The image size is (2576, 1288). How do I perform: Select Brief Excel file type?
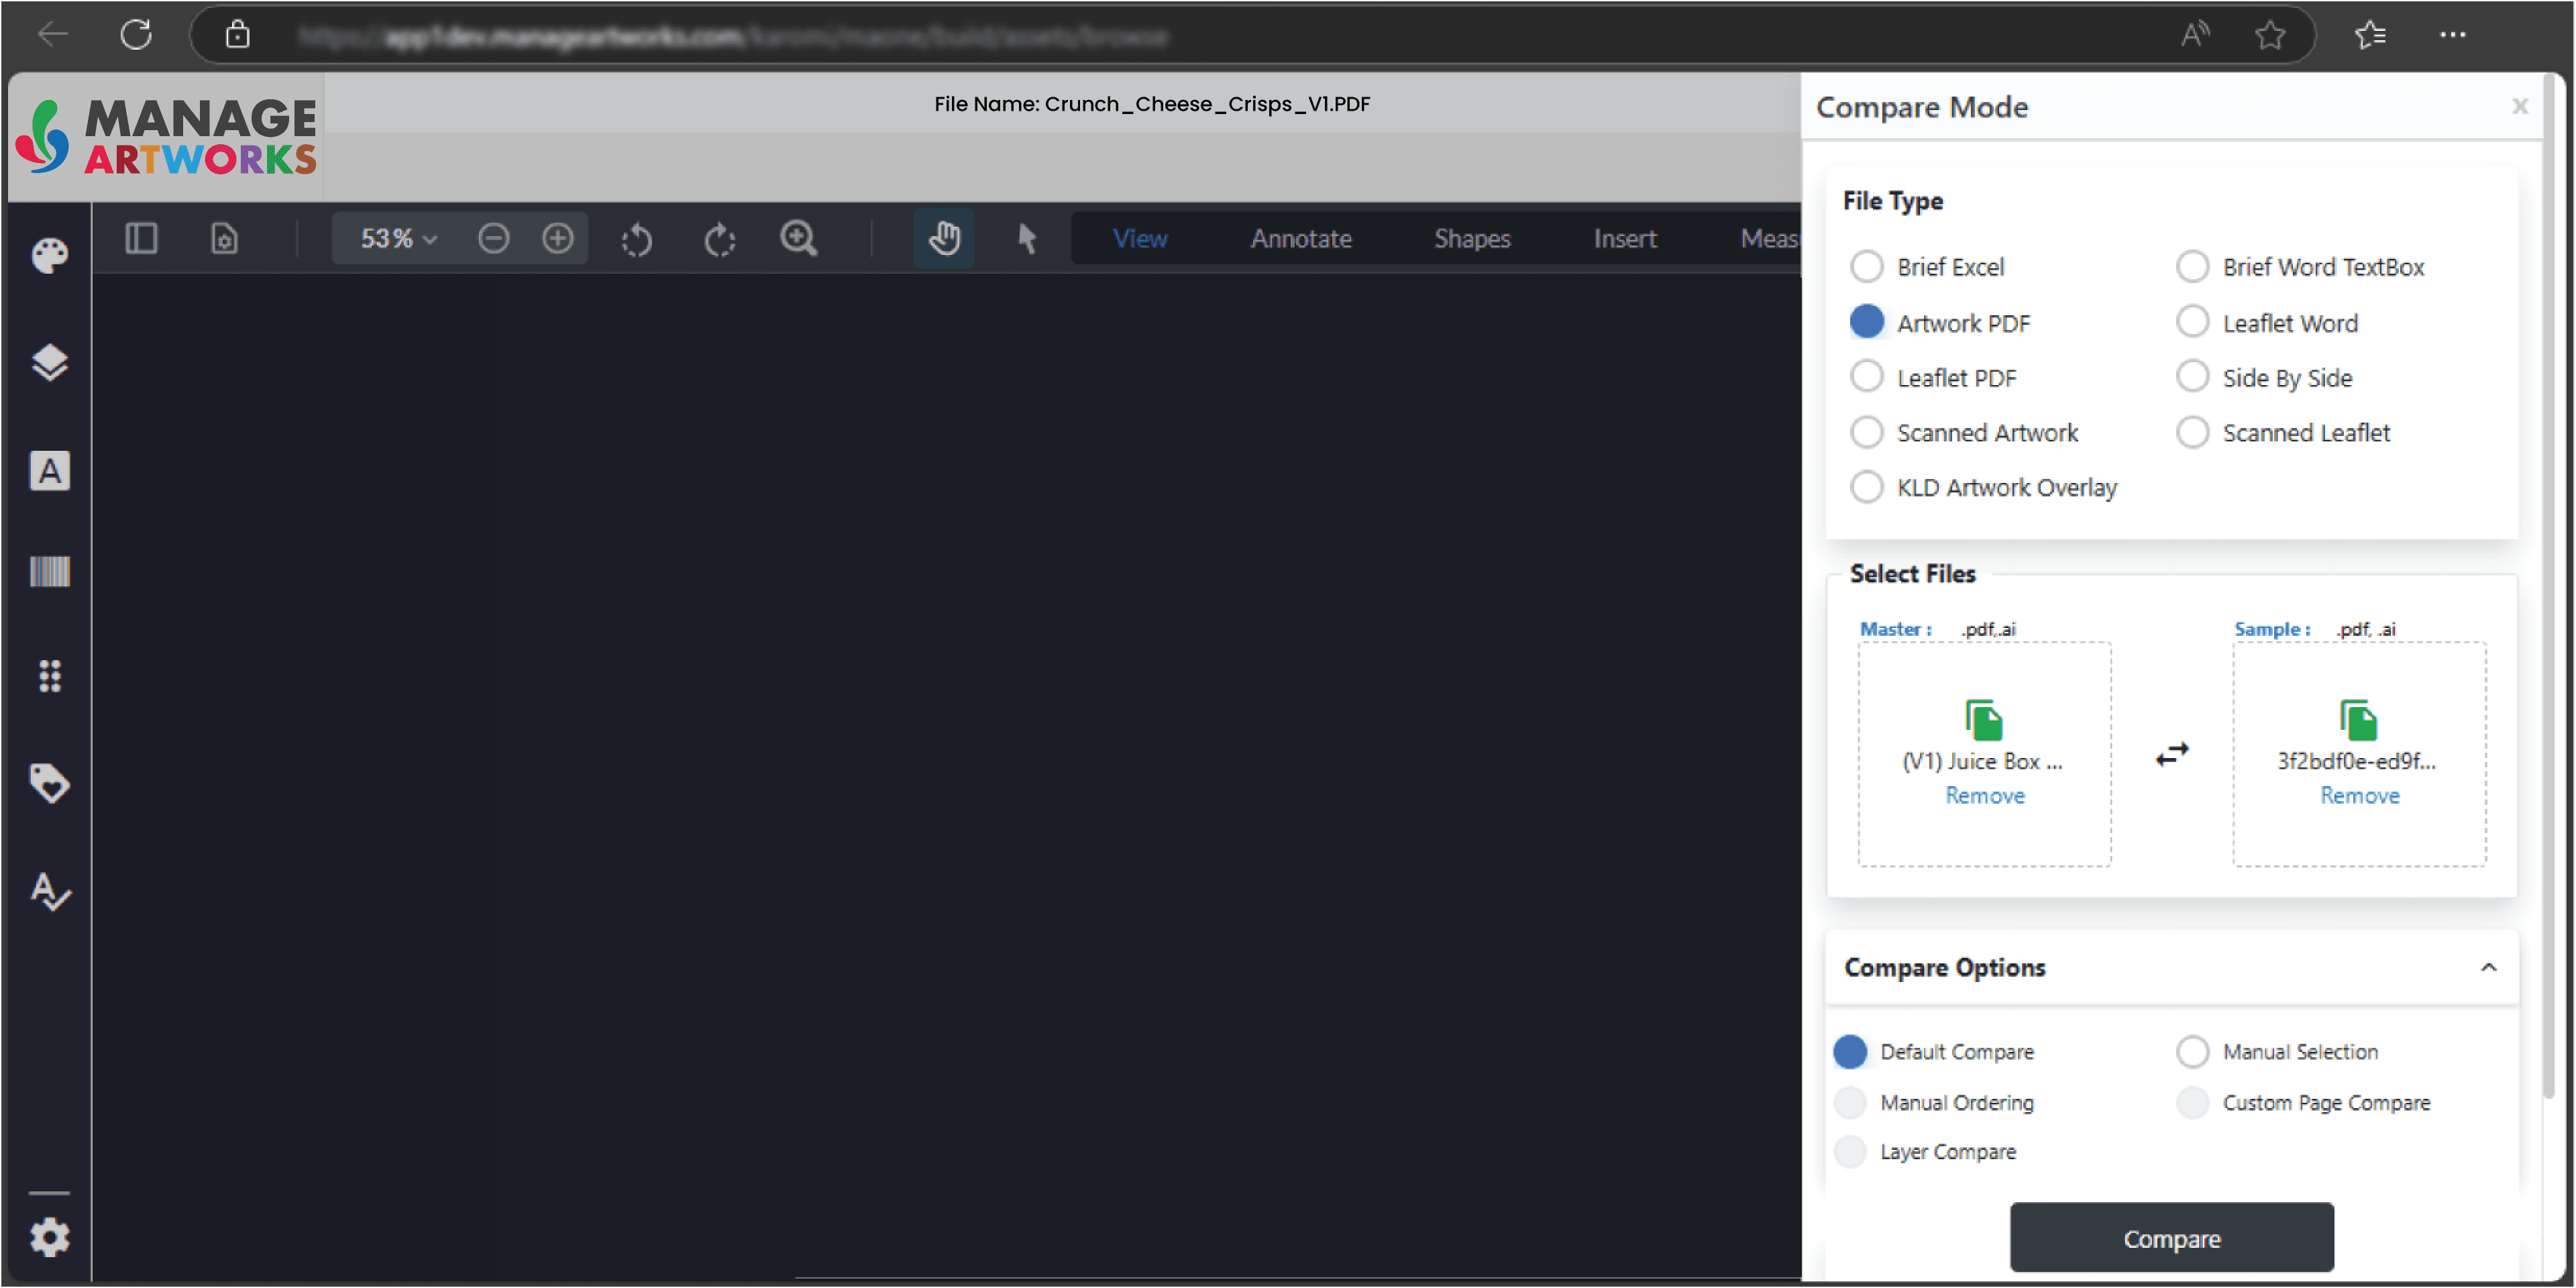tap(1866, 267)
